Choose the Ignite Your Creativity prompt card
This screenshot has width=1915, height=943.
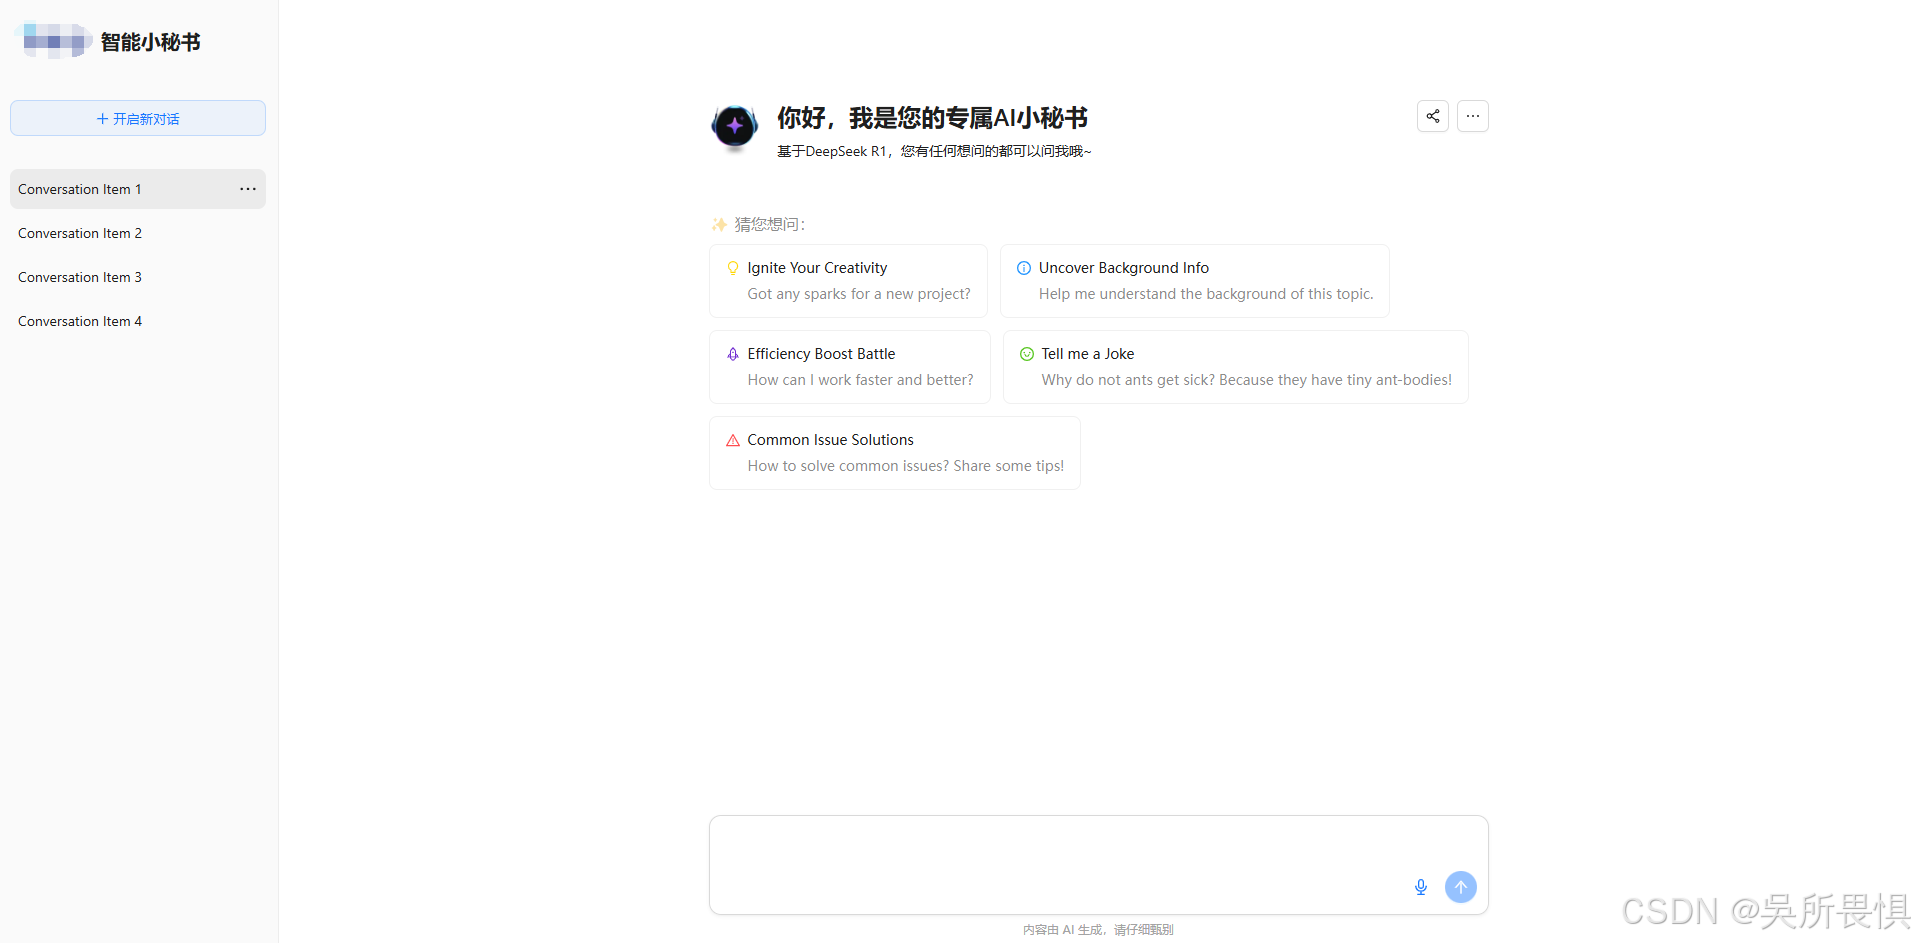point(847,281)
